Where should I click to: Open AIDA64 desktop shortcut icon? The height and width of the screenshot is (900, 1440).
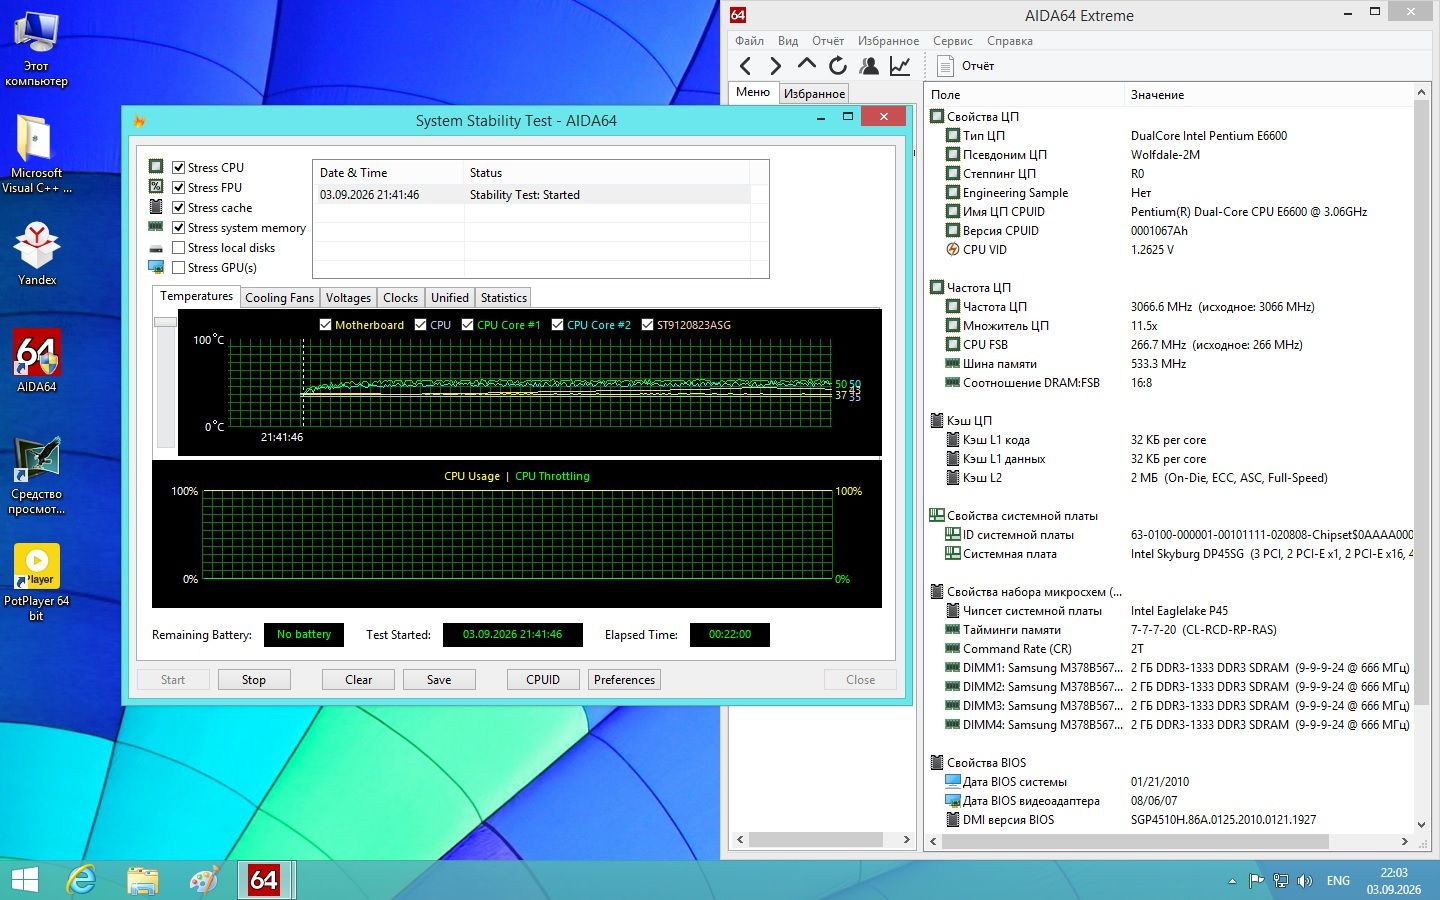37,361
